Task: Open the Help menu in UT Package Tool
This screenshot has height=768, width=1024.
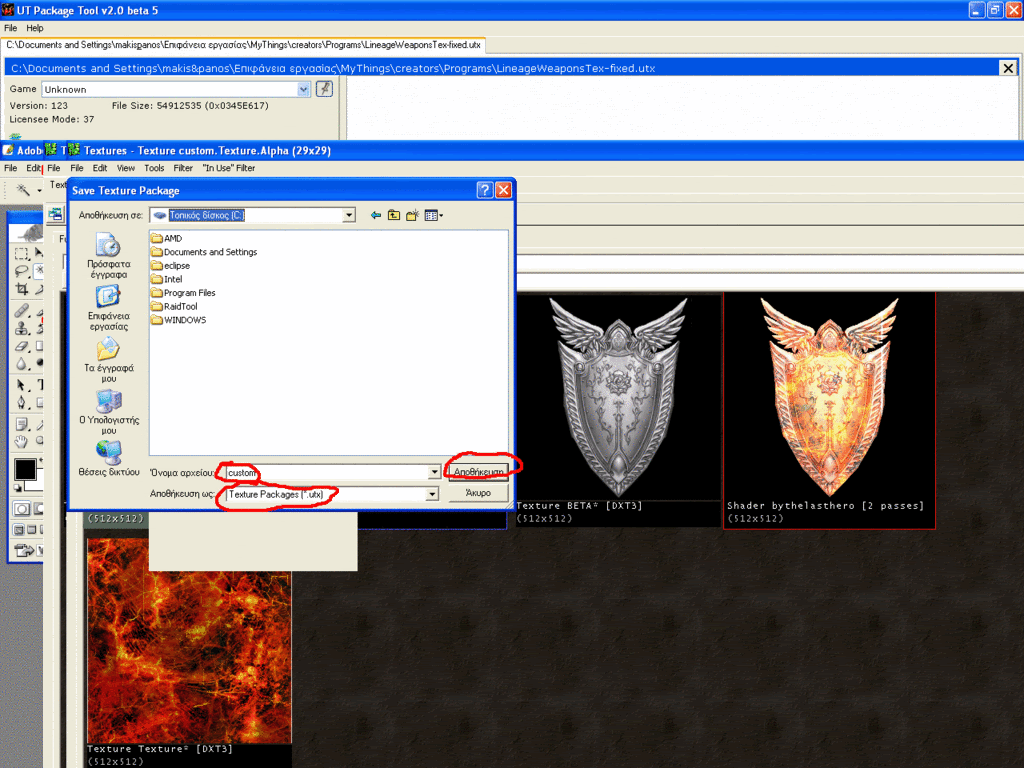Action: pos(35,28)
